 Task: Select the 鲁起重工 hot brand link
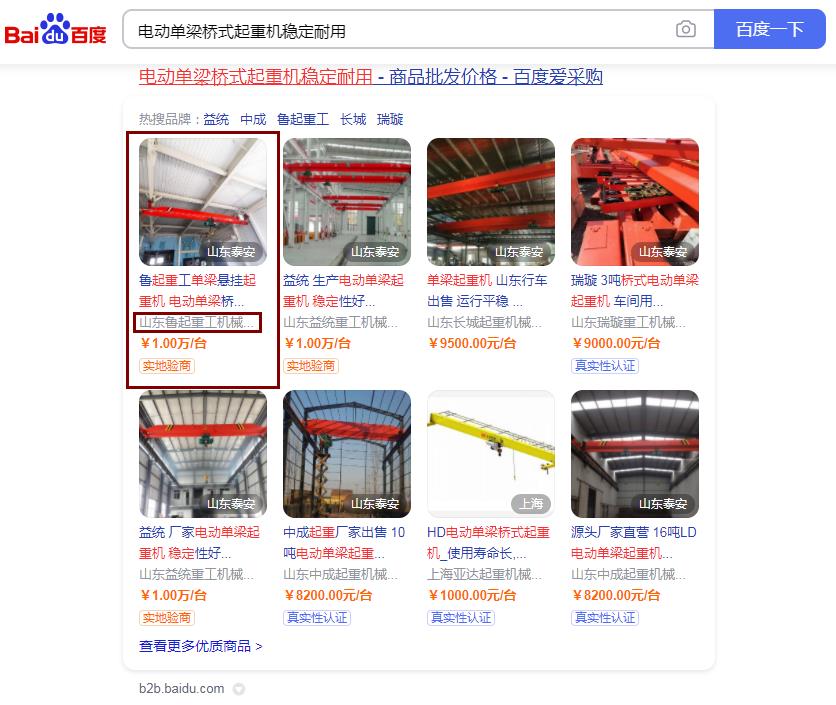(303, 119)
